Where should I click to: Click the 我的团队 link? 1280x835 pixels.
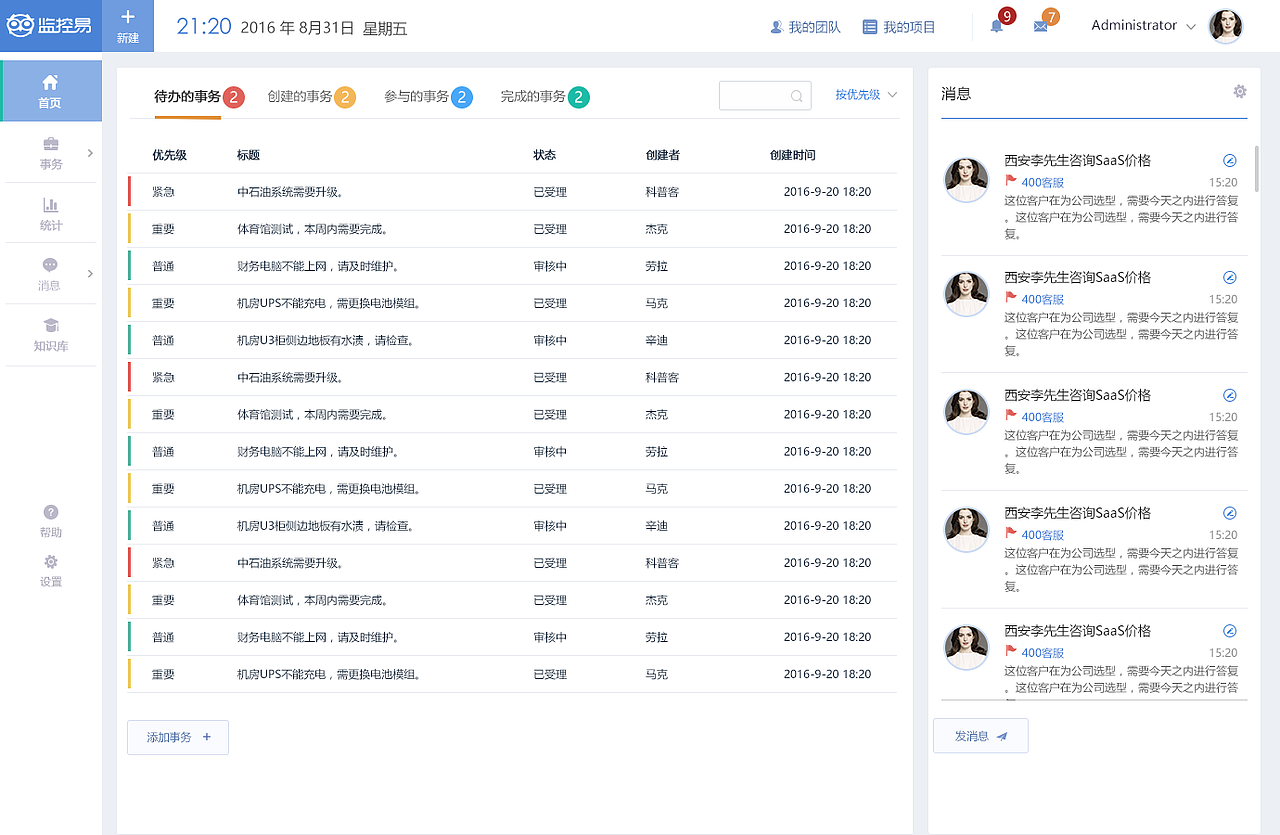click(805, 27)
